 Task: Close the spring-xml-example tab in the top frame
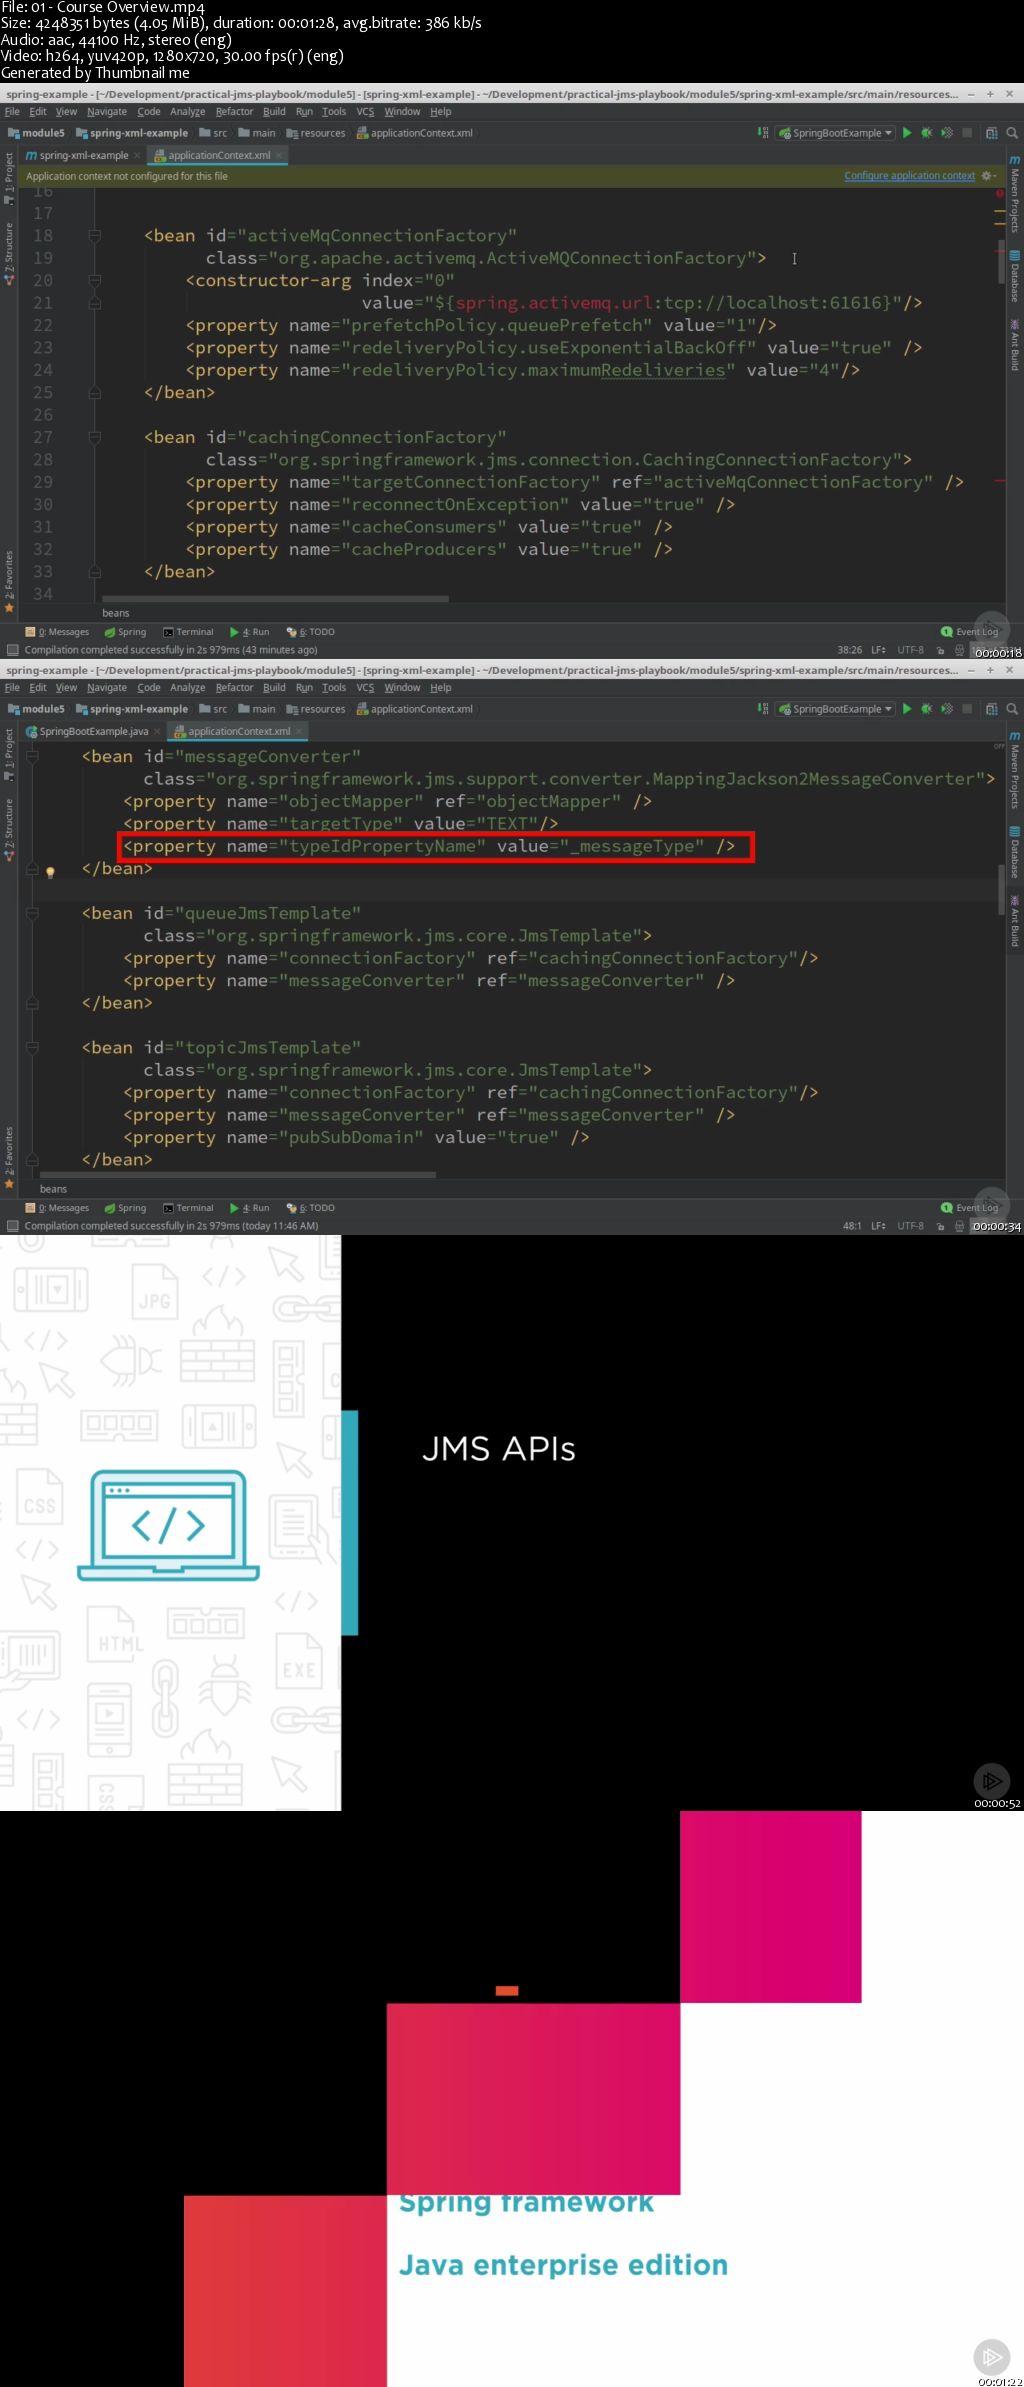click(x=137, y=155)
